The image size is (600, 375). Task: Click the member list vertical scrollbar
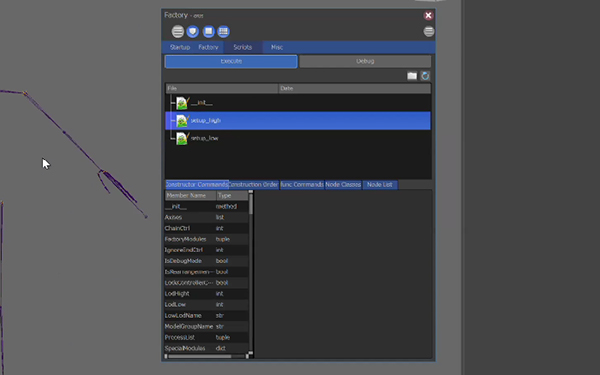coord(251,272)
